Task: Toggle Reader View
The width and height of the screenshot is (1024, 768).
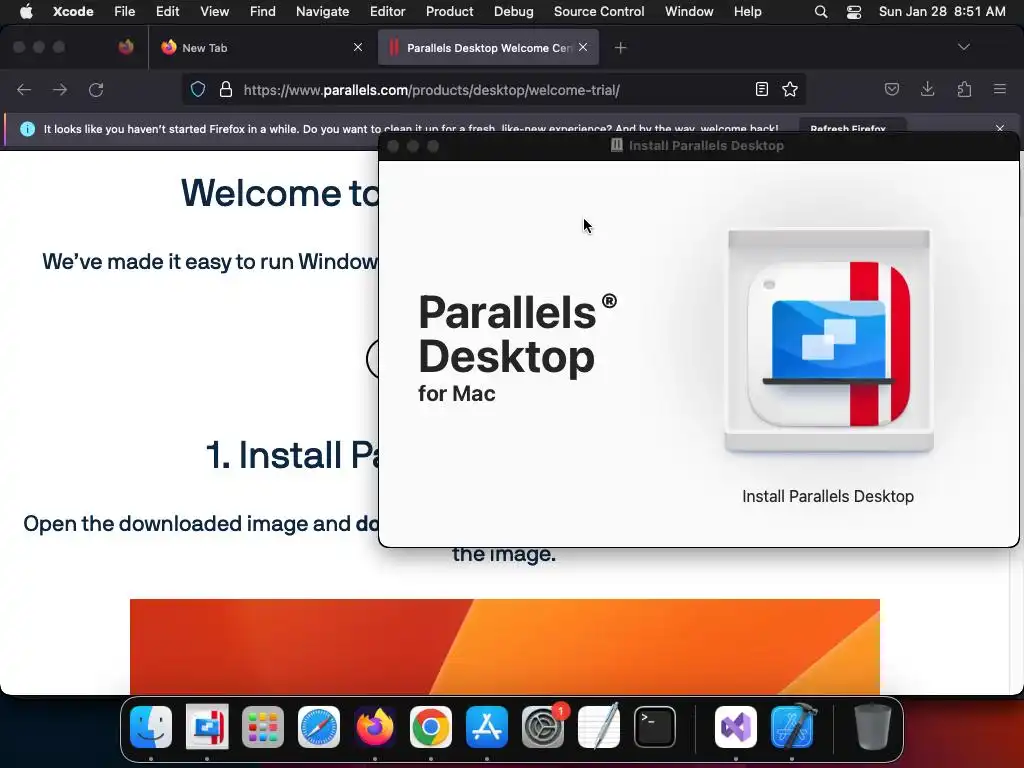Action: (x=761, y=89)
